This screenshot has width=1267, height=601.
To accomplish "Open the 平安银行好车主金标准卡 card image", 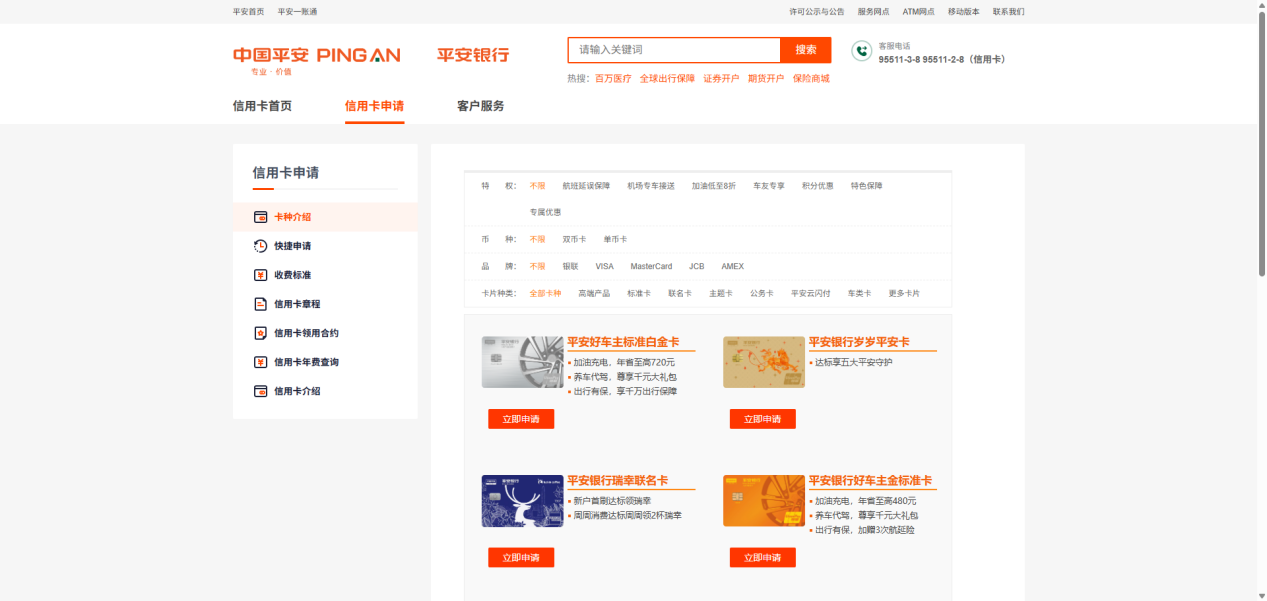I will (x=764, y=501).
